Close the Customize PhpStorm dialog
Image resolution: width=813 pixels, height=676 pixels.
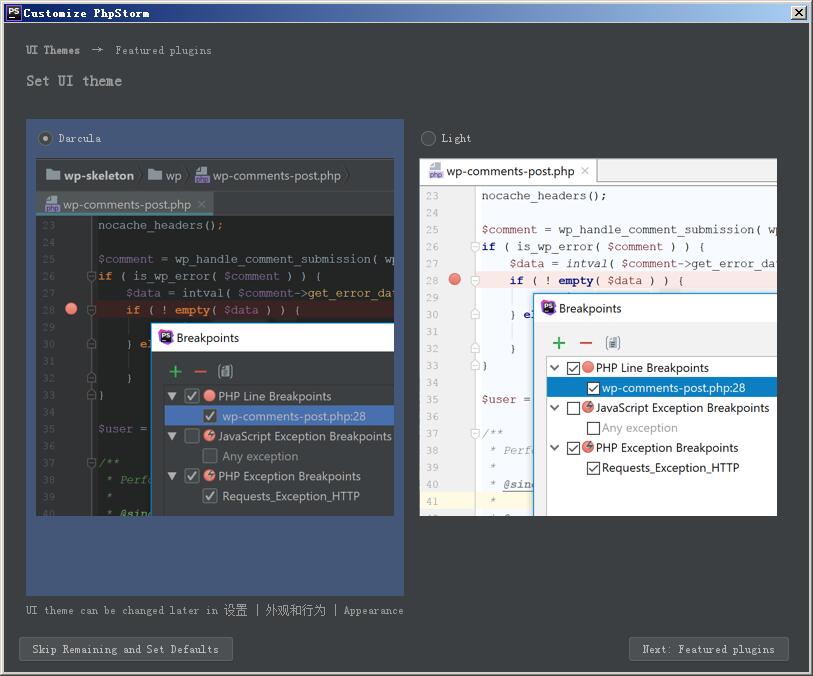point(798,12)
